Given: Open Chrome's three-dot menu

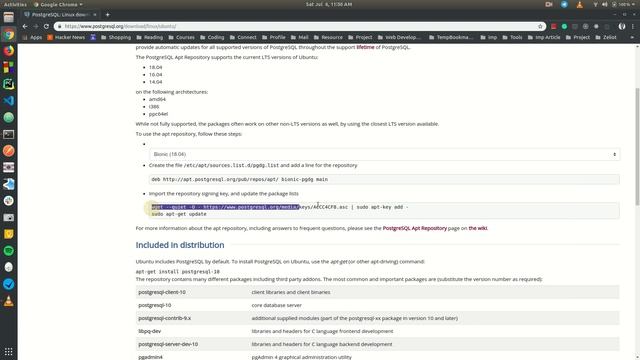Looking at the screenshot, I should click(633, 26).
